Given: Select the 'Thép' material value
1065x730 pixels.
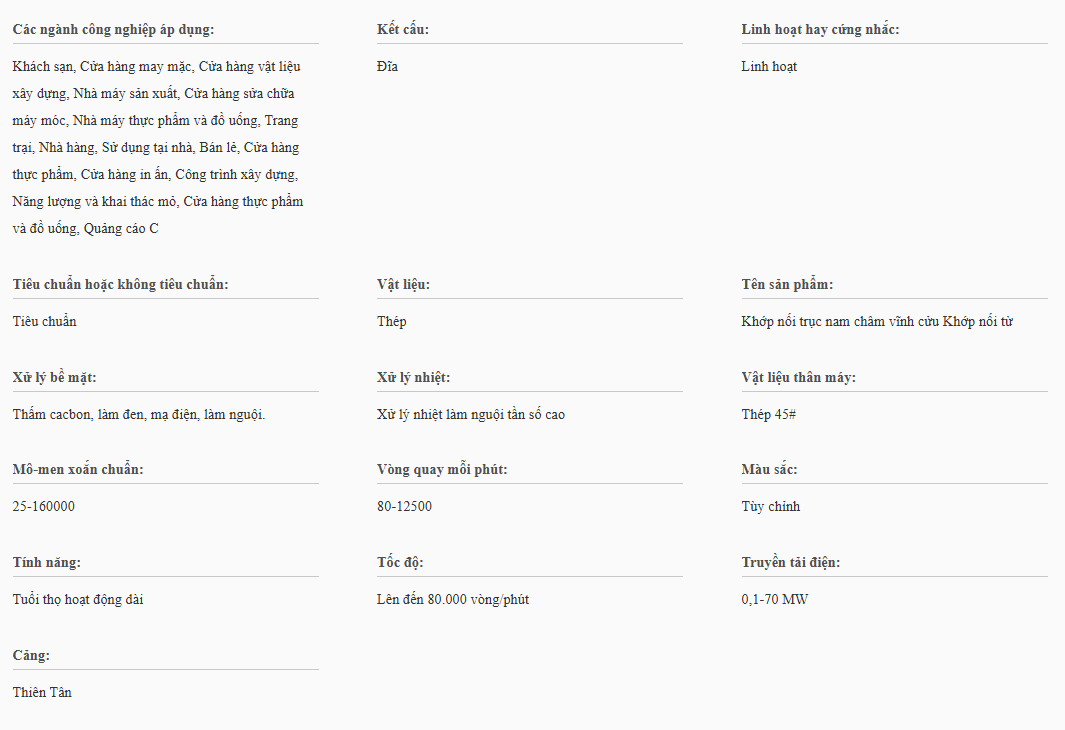Looking at the screenshot, I should 392,322.
